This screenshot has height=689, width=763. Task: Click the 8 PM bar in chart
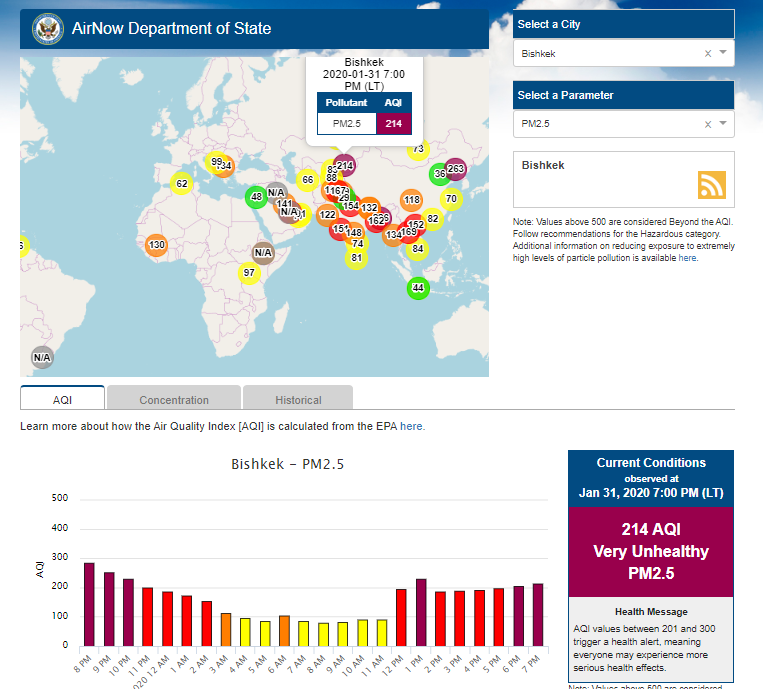89,604
